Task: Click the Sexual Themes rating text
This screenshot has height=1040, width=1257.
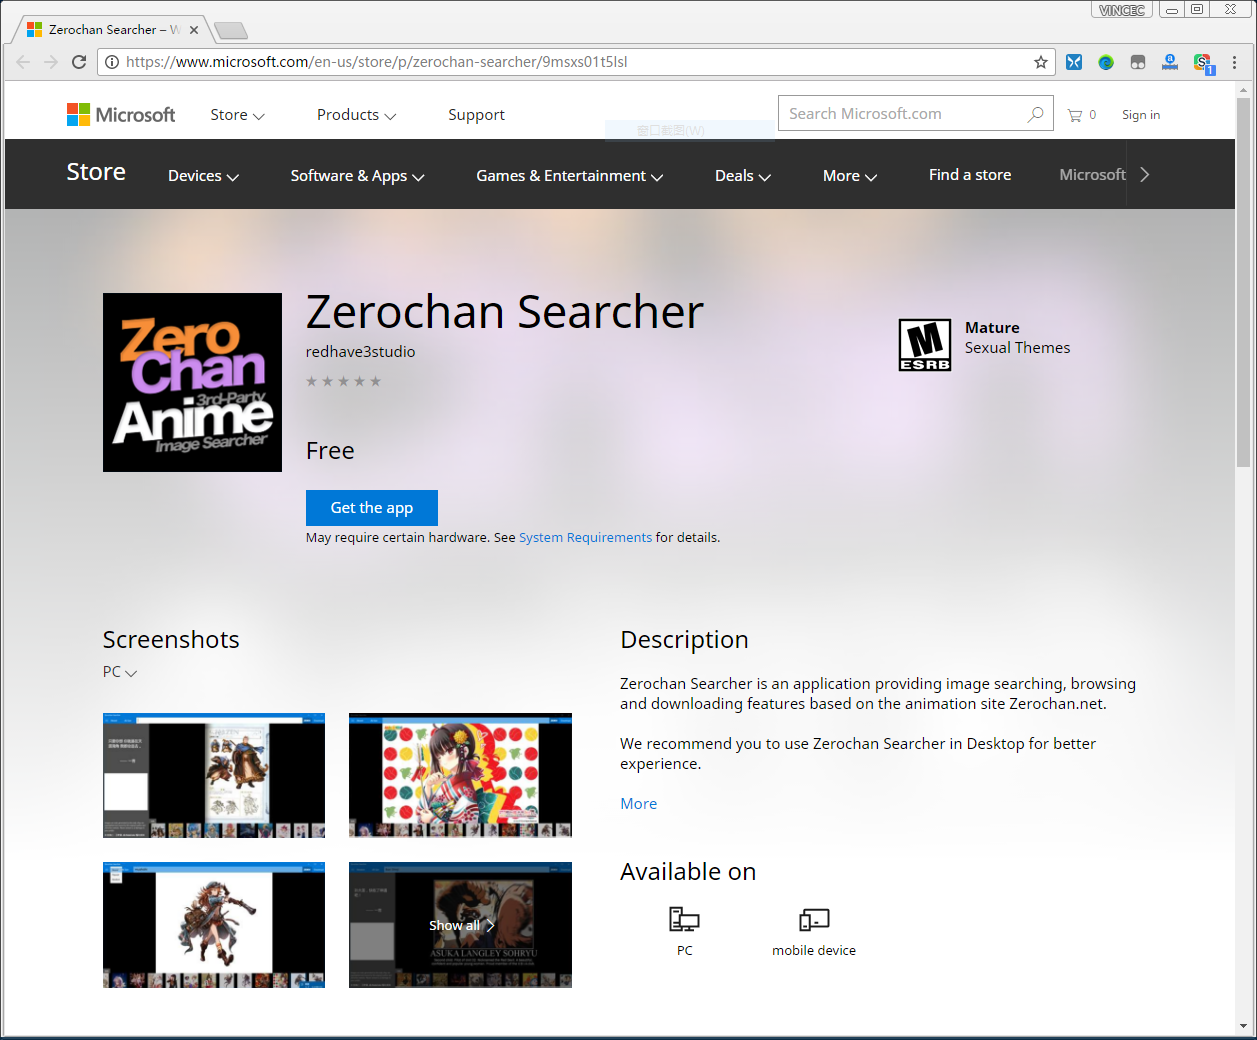Action: pos(1017,348)
